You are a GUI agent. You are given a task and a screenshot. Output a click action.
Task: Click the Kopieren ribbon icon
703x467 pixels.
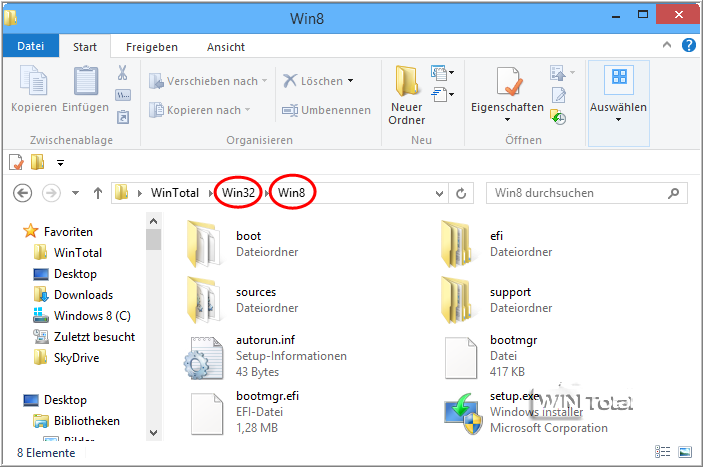pos(34,81)
